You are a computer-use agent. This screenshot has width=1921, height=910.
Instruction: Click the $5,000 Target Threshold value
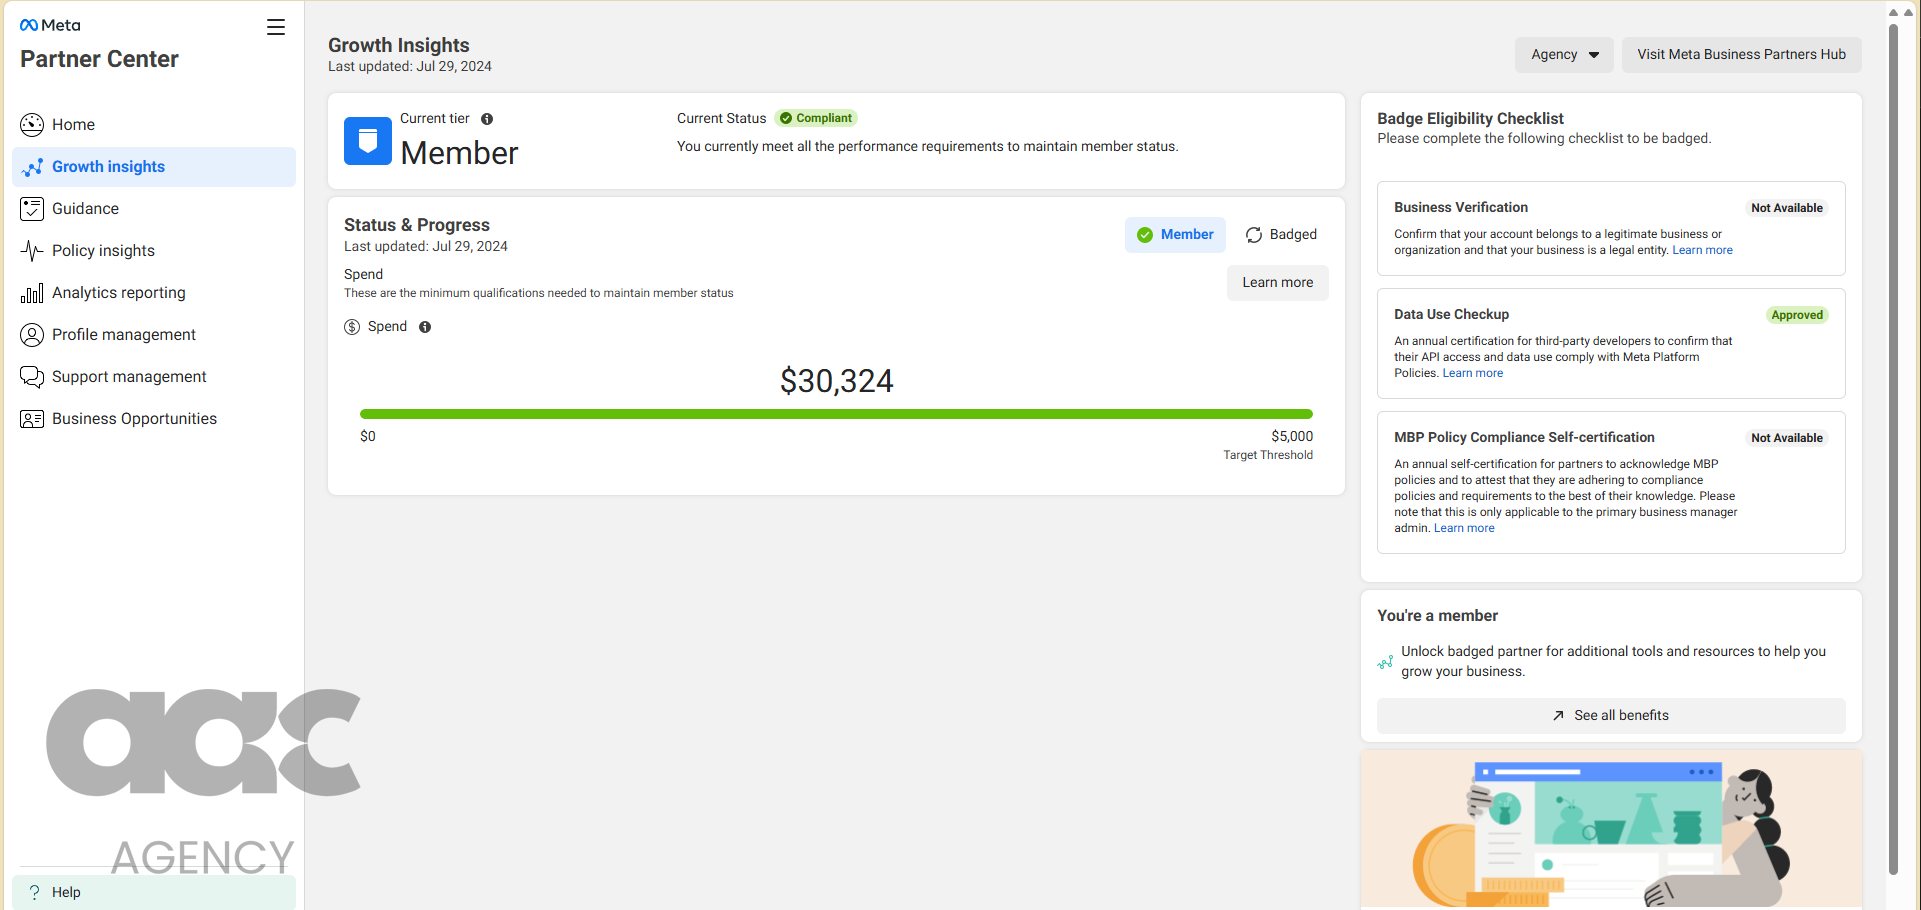pos(1292,436)
